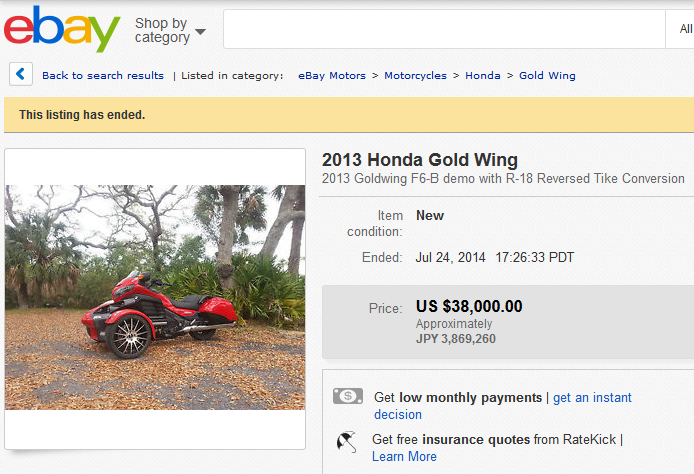
Task: Click the monthly payments money icon
Action: (348, 397)
